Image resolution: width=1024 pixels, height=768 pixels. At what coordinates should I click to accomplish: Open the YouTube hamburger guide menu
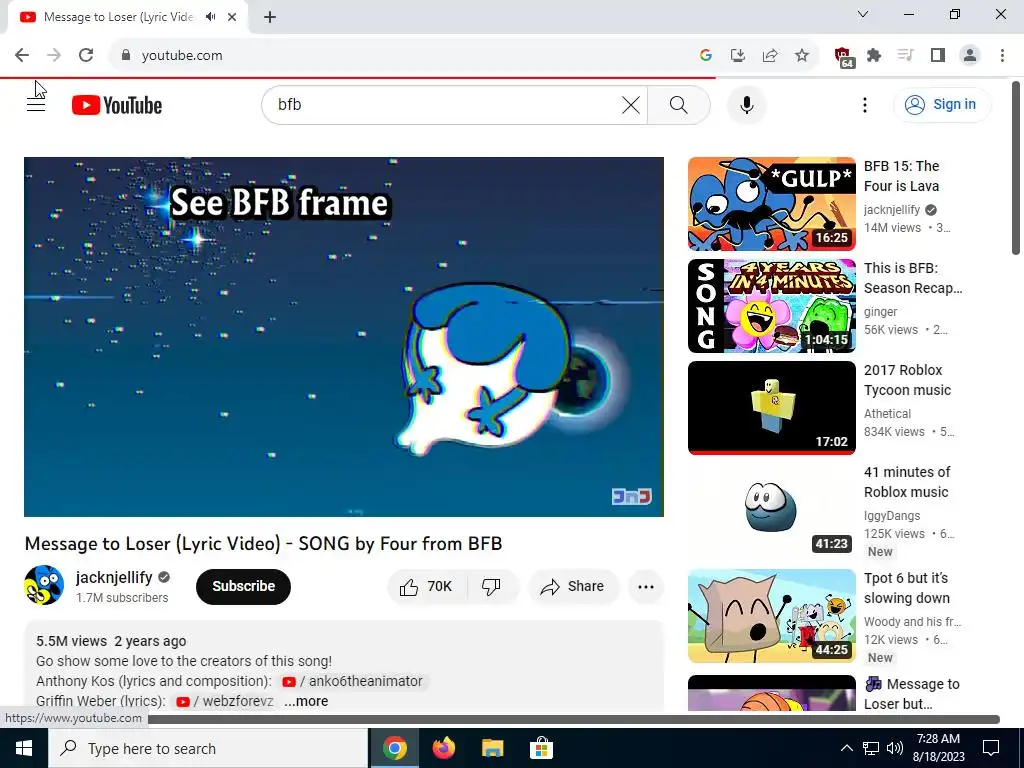click(36, 104)
